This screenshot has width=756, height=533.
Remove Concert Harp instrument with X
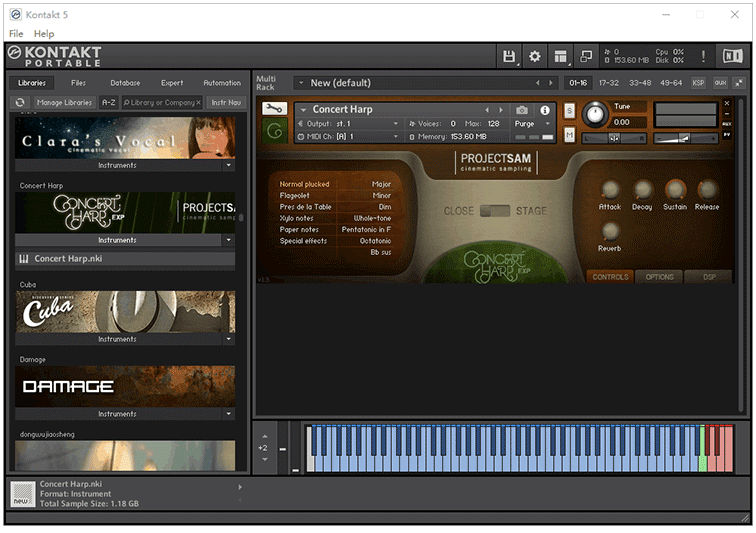pos(727,103)
